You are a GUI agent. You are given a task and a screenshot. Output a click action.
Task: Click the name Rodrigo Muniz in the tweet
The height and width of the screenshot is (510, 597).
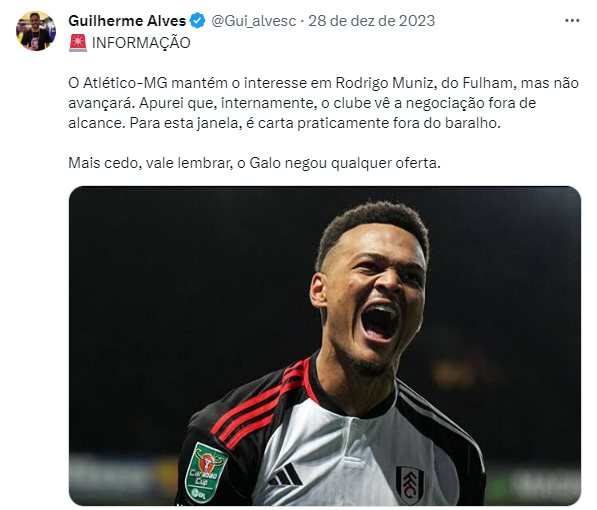coord(386,83)
